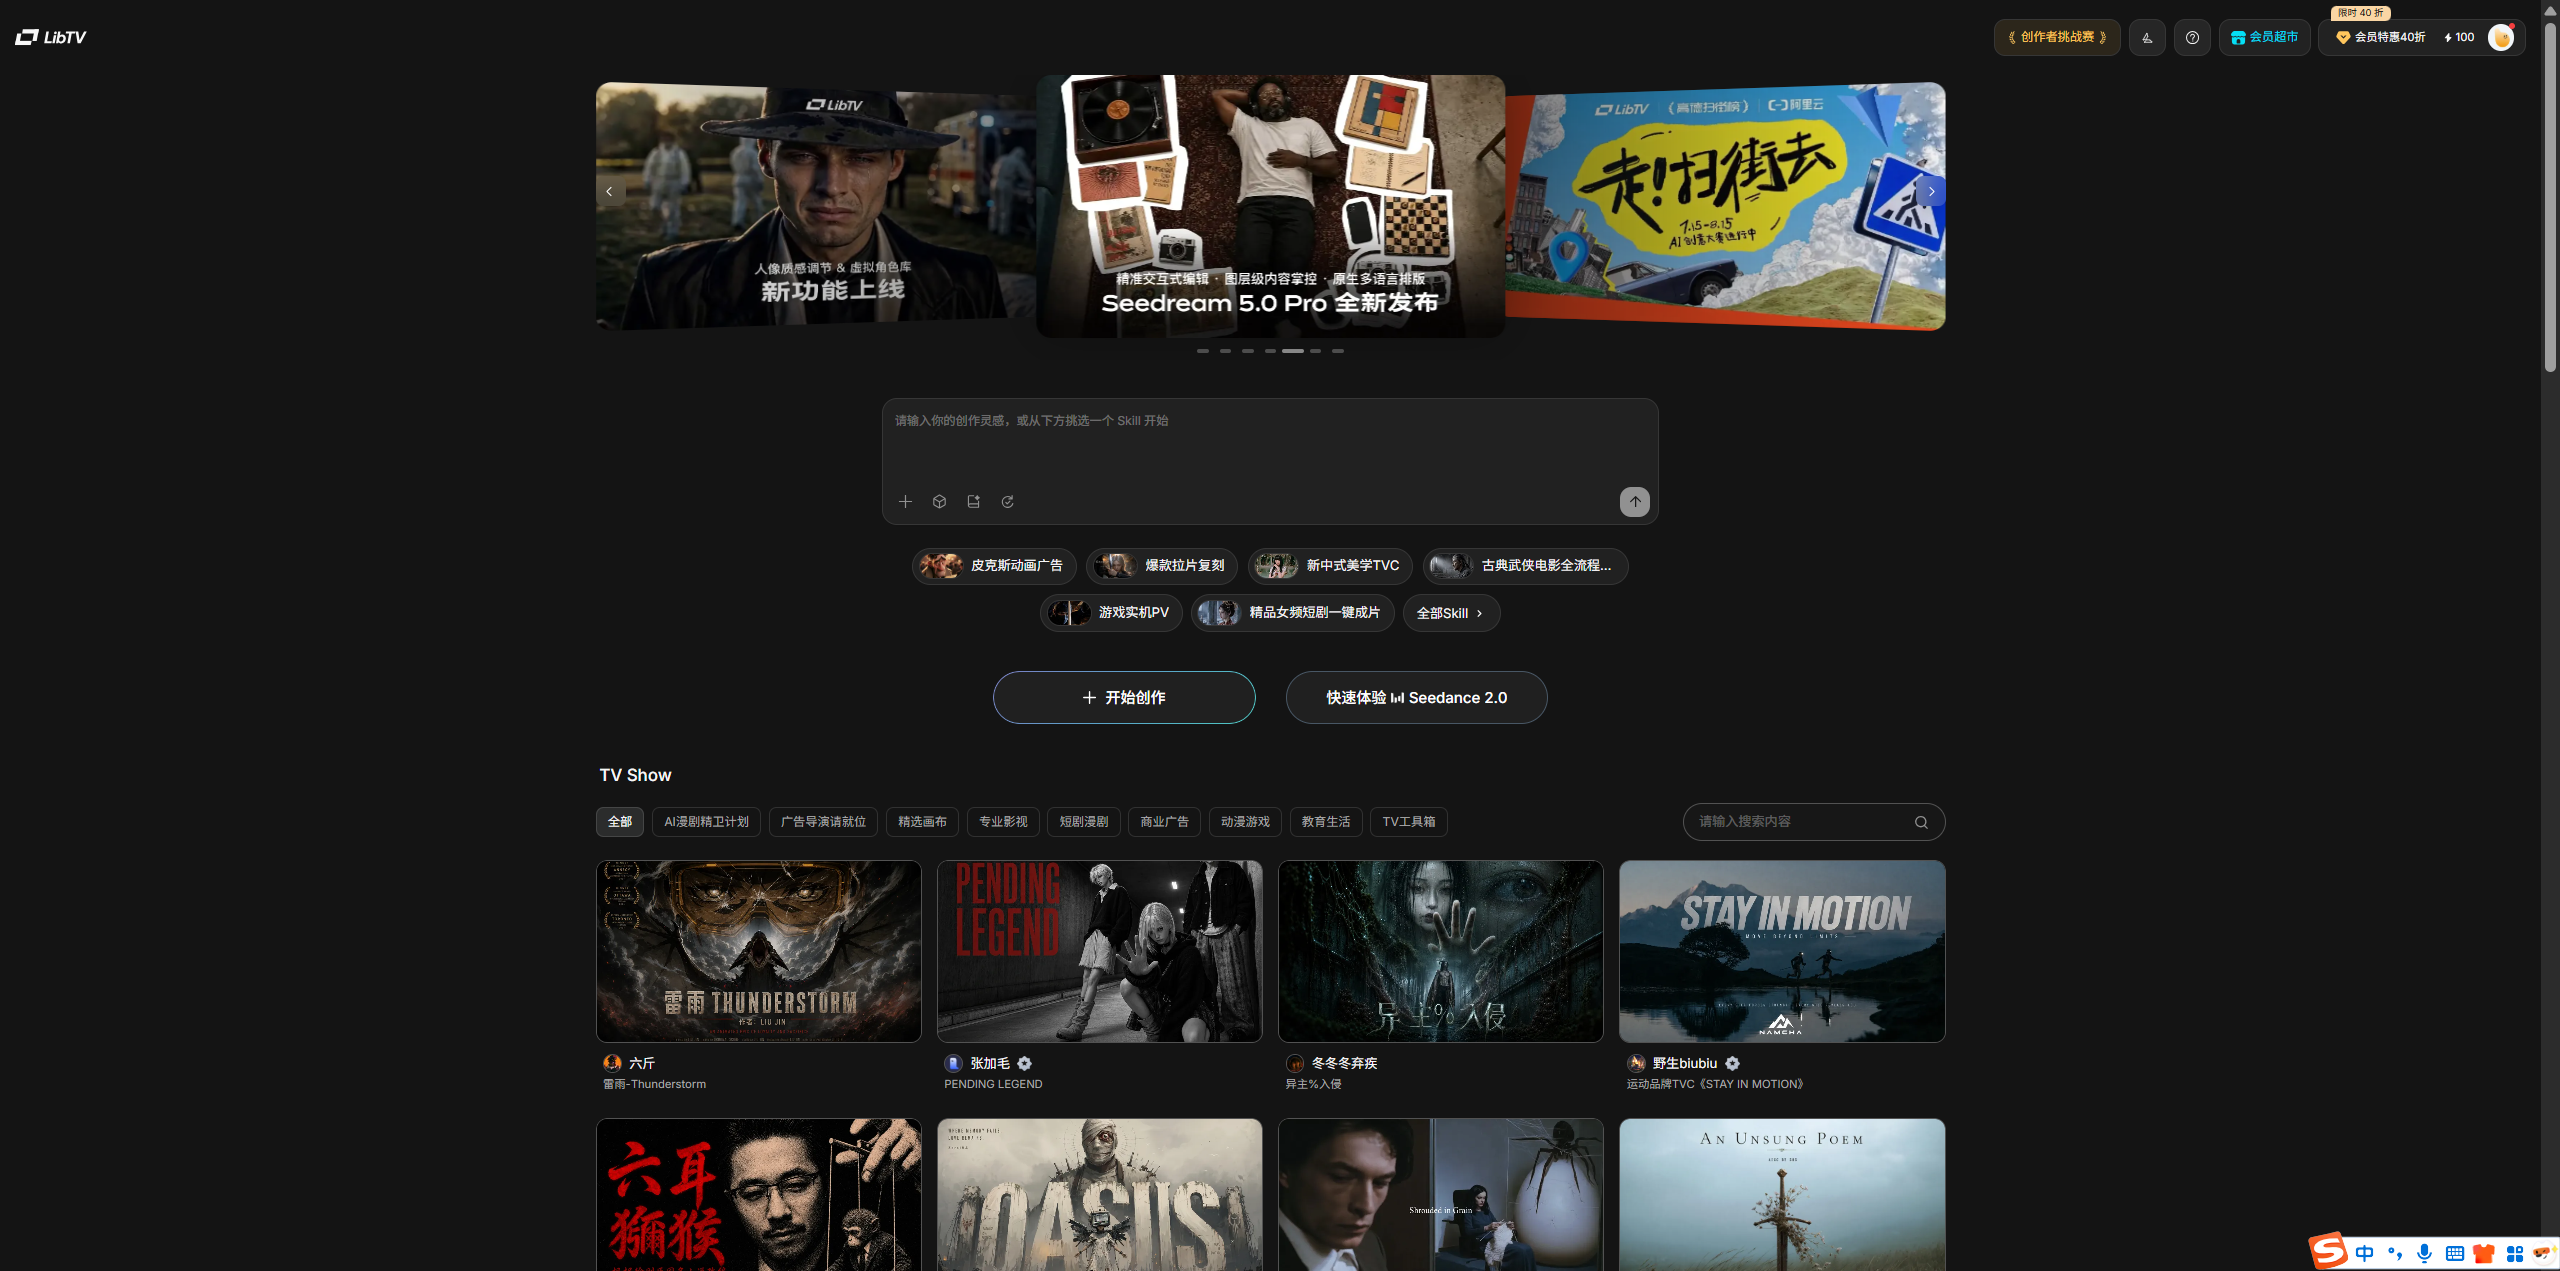Click the LibTV logo in the header
The image size is (2560, 1271).
pos(51,37)
